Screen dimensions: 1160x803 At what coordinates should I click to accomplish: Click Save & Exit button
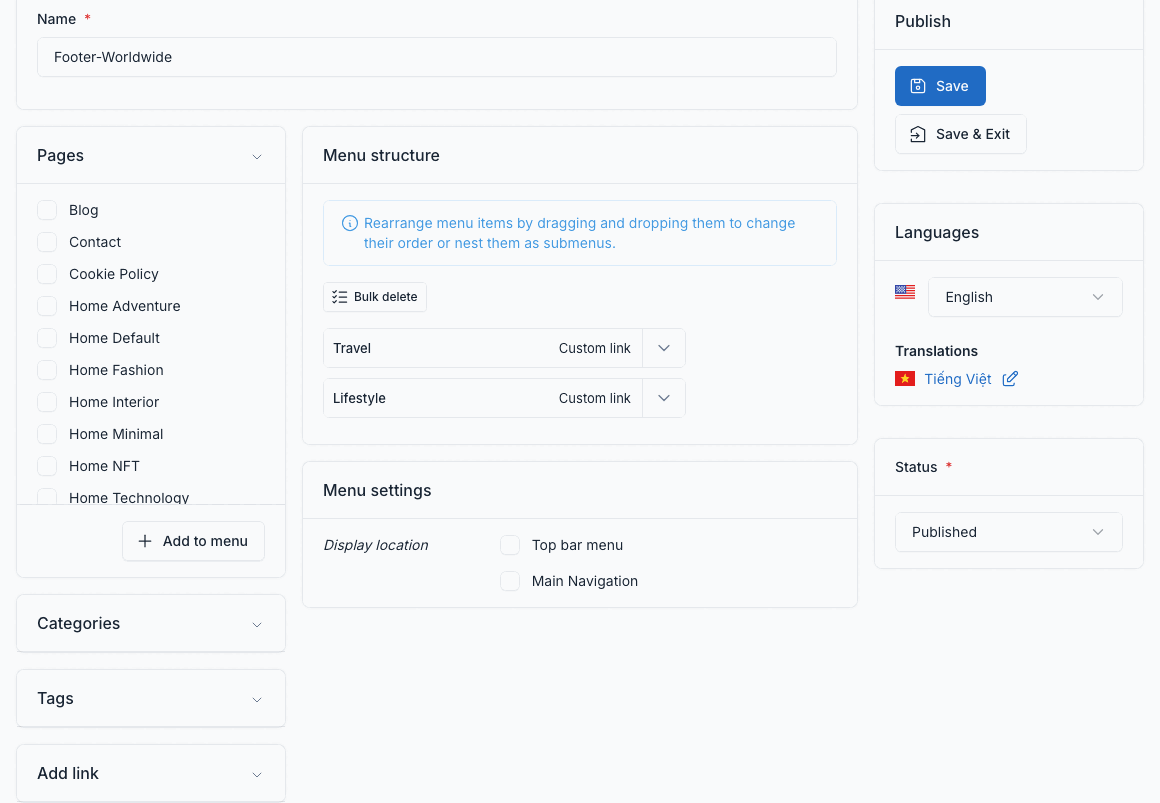(960, 134)
